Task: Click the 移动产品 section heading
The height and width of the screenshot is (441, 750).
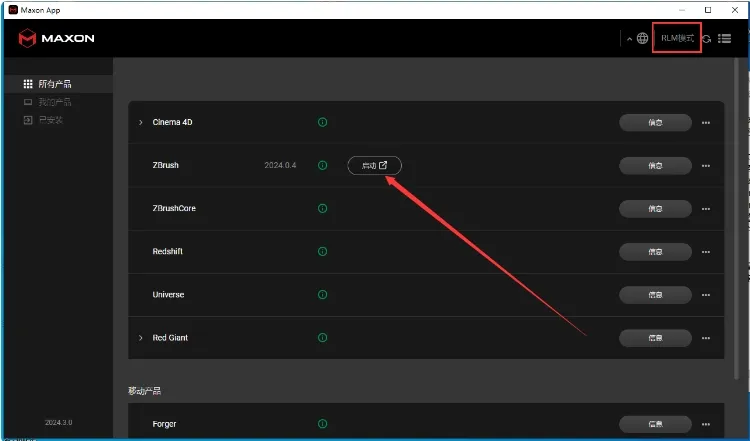Action: [x=144, y=391]
